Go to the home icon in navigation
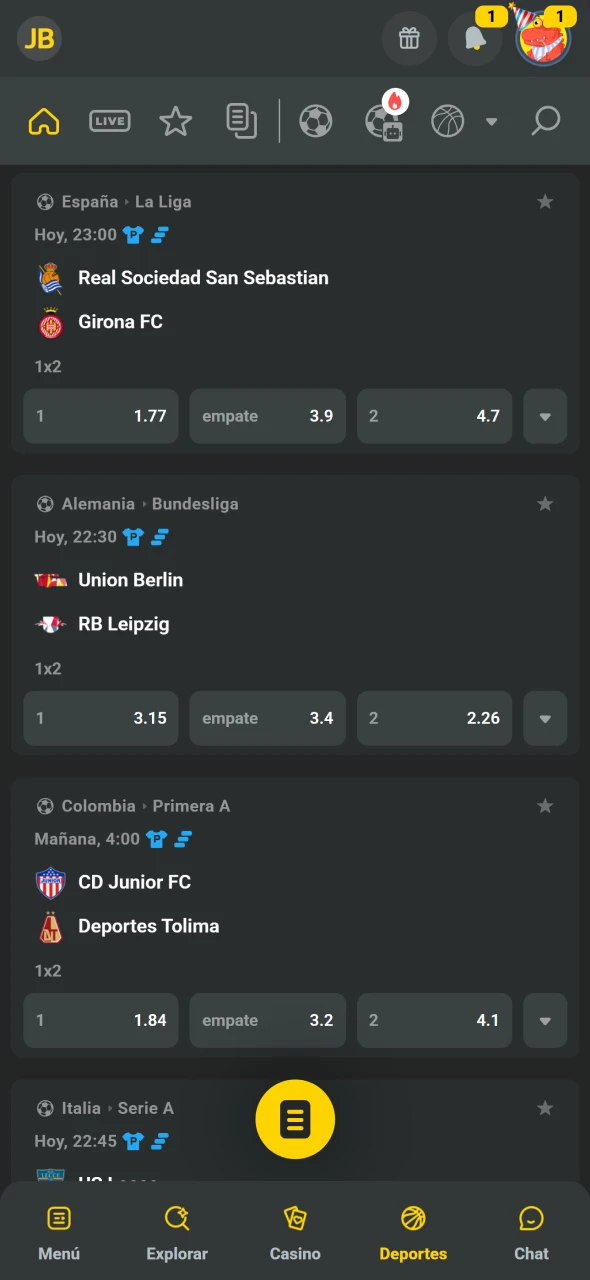Image resolution: width=590 pixels, height=1280 pixels. click(x=44, y=120)
